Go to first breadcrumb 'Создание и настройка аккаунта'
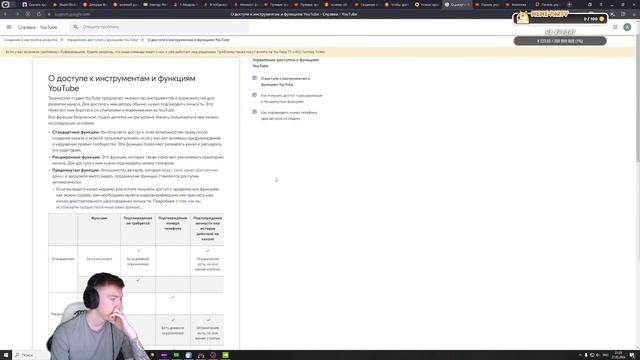Viewport: 640px width, 360px height. 31,40
